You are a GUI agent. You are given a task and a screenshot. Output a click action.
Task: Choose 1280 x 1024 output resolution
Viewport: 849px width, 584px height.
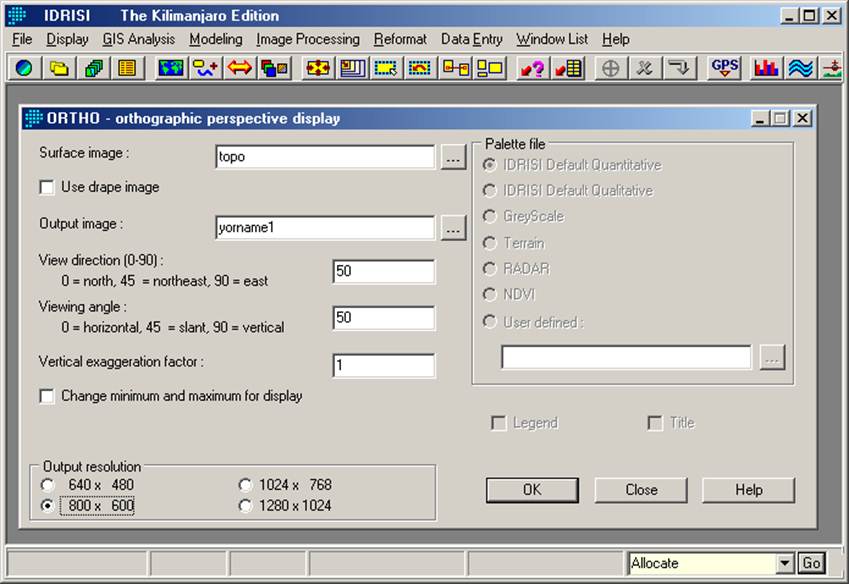click(245, 506)
